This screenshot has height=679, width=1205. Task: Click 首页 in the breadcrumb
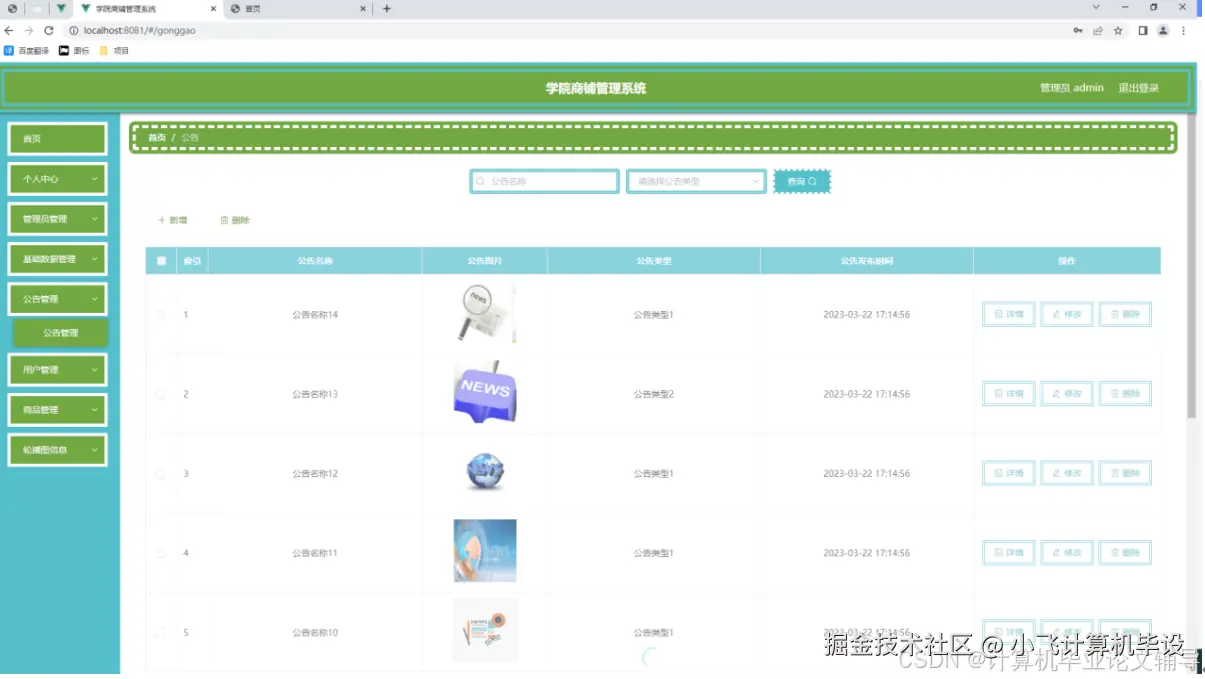tap(157, 138)
